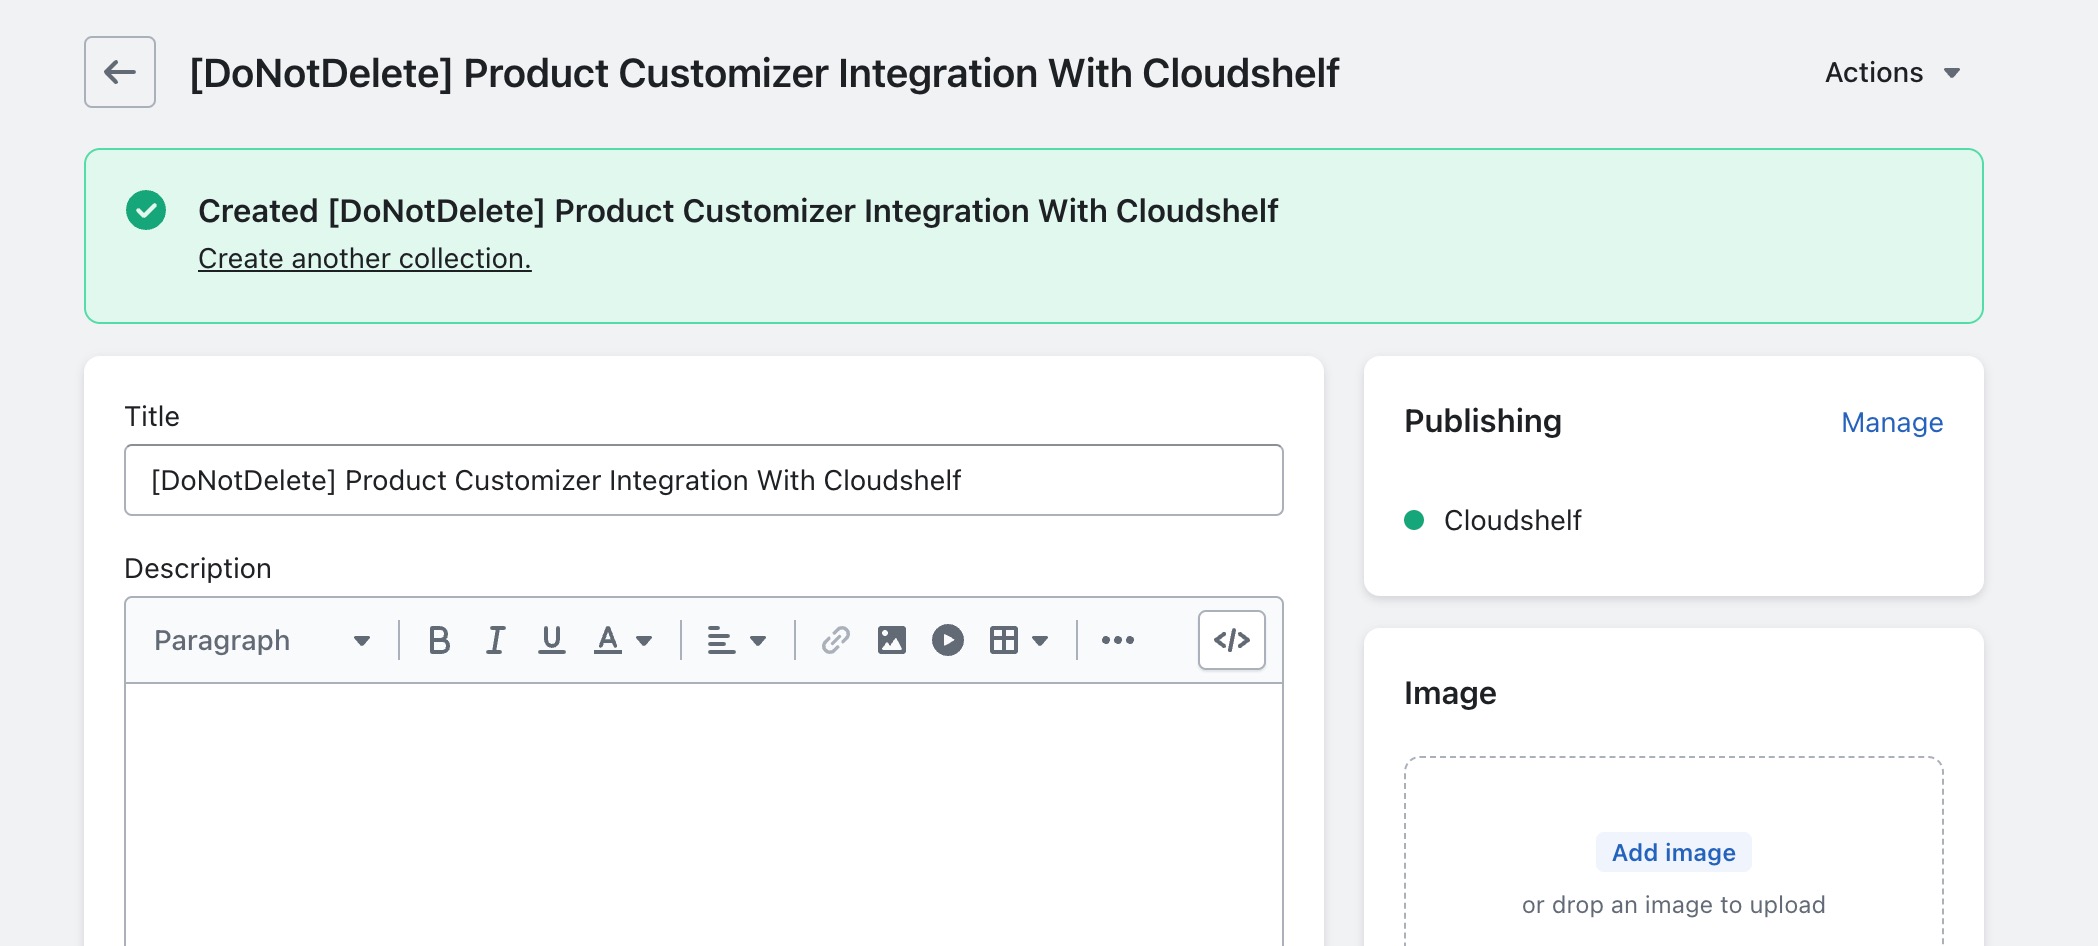Toggle bold formatting
This screenshot has height=946, width=2098.
coord(438,640)
